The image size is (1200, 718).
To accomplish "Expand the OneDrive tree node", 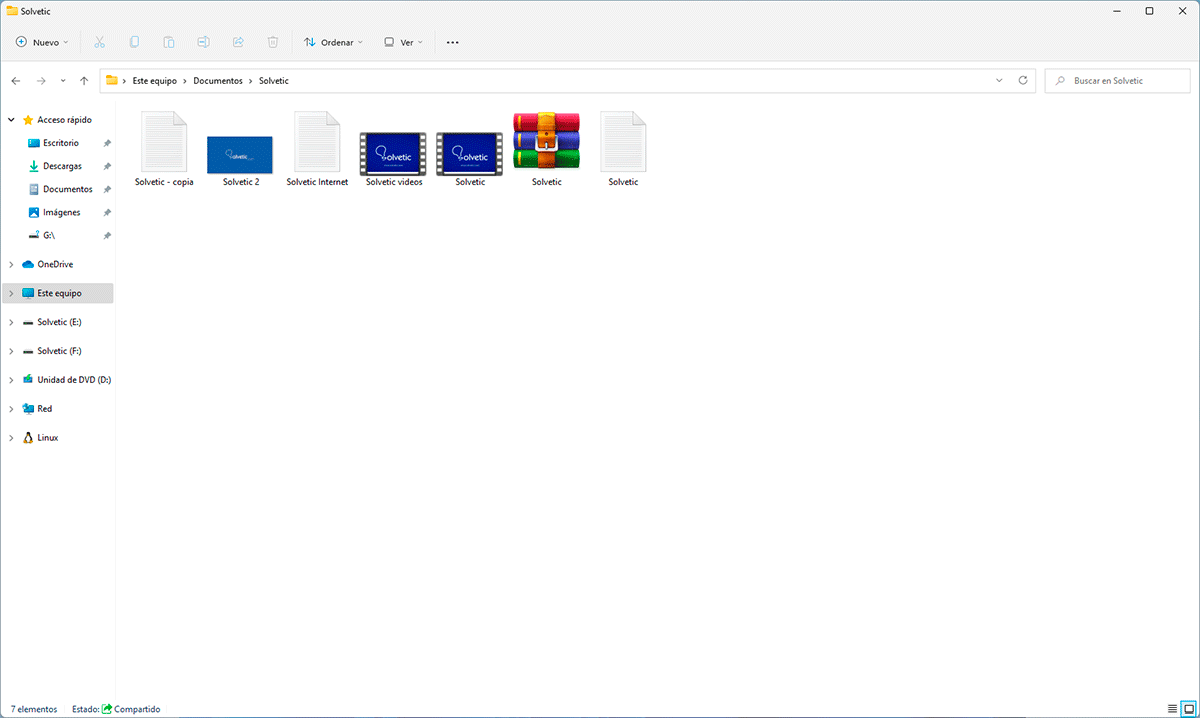I will click(x=11, y=264).
